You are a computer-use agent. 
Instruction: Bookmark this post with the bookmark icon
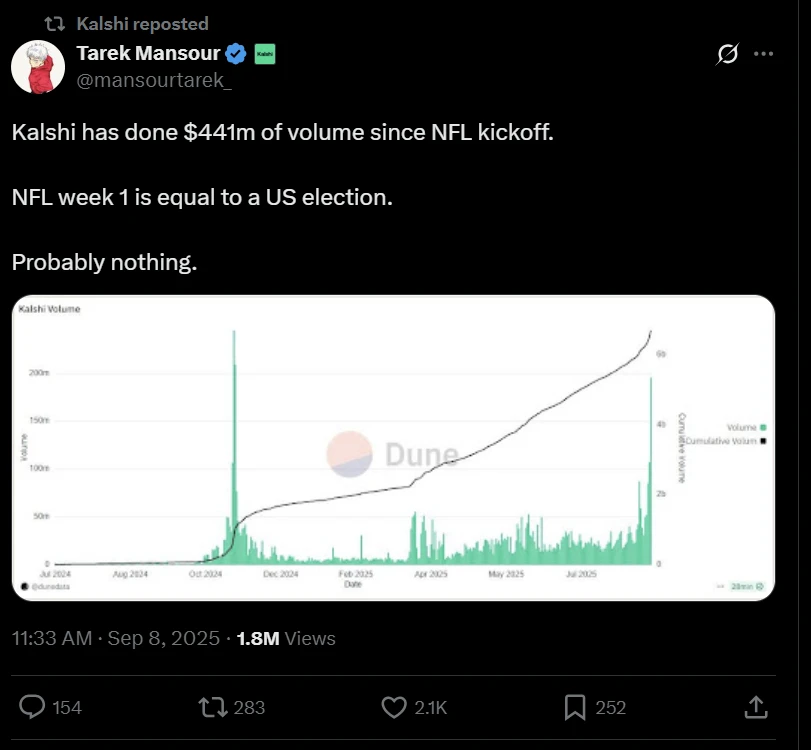pyautogui.click(x=575, y=707)
